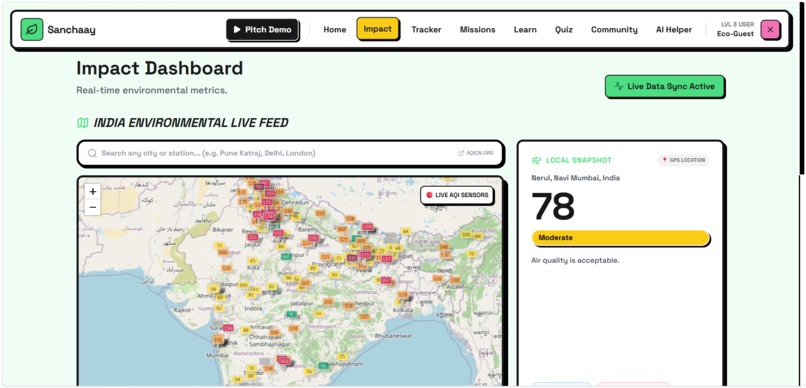806x388 pixels.
Task: Click the Mumbai city label on the map
Action: 217,355
